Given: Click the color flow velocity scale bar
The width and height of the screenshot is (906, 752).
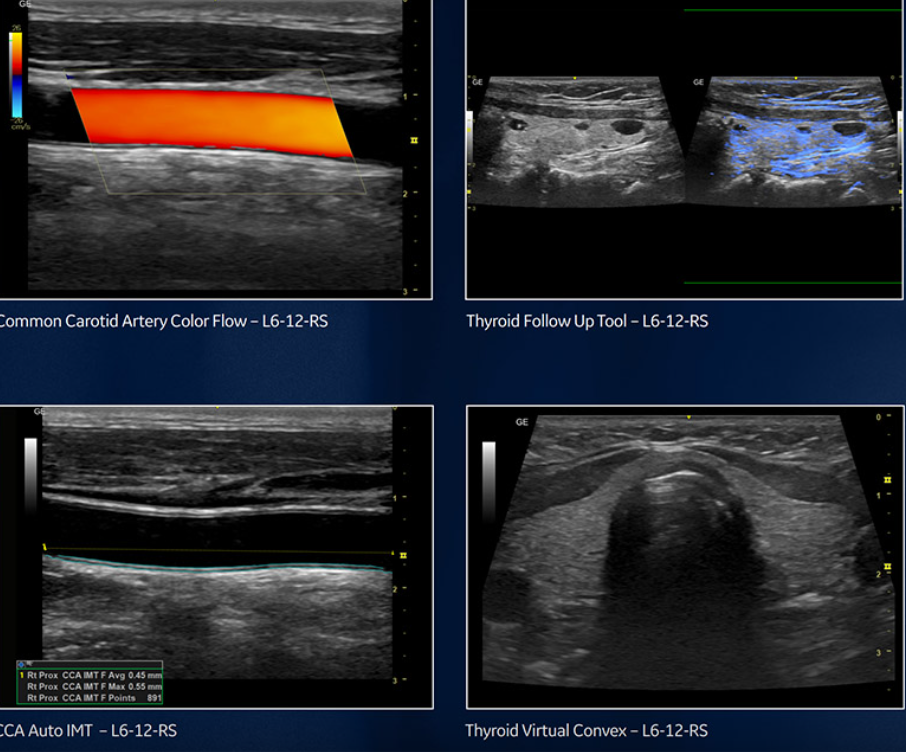Looking at the screenshot, I should point(15,75).
